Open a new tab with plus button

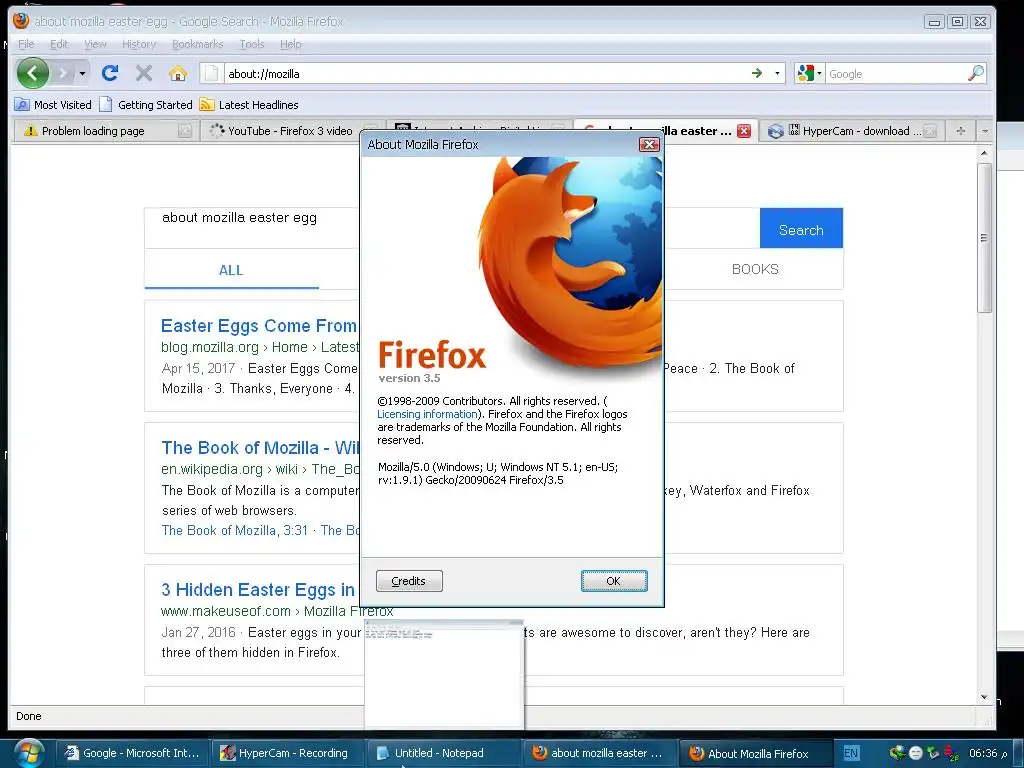pyautogui.click(x=961, y=131)
